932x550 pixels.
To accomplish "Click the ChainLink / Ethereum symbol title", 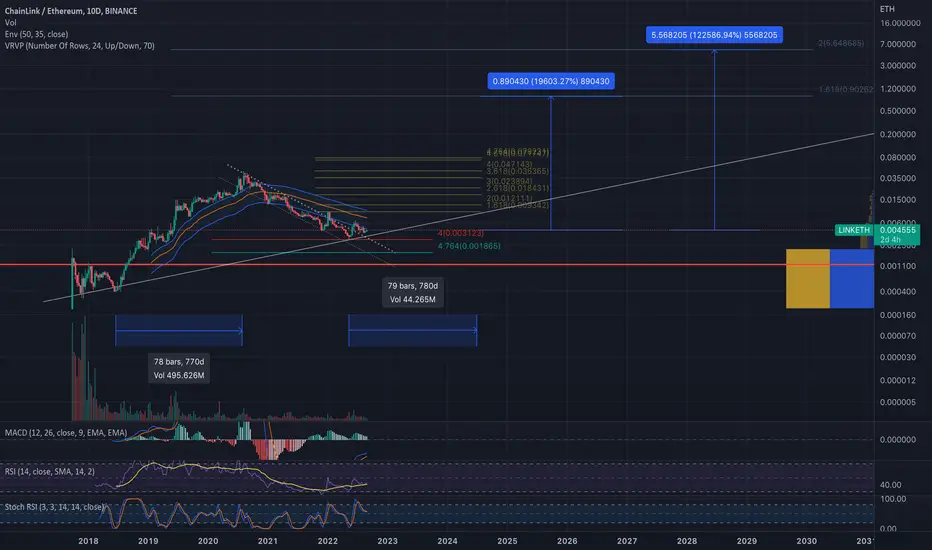I will pos(71,11).
